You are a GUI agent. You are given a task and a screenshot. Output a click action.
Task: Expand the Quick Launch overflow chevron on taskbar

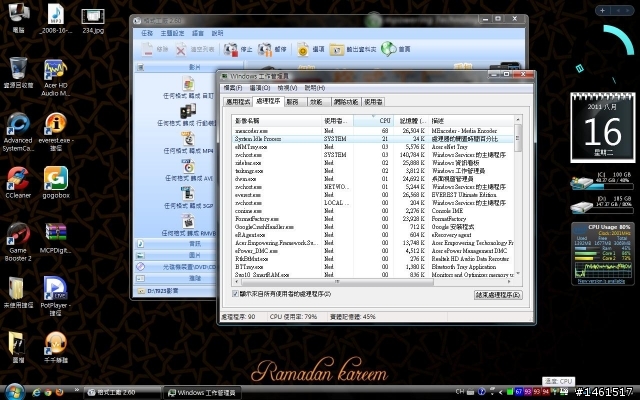click(76, 391)
